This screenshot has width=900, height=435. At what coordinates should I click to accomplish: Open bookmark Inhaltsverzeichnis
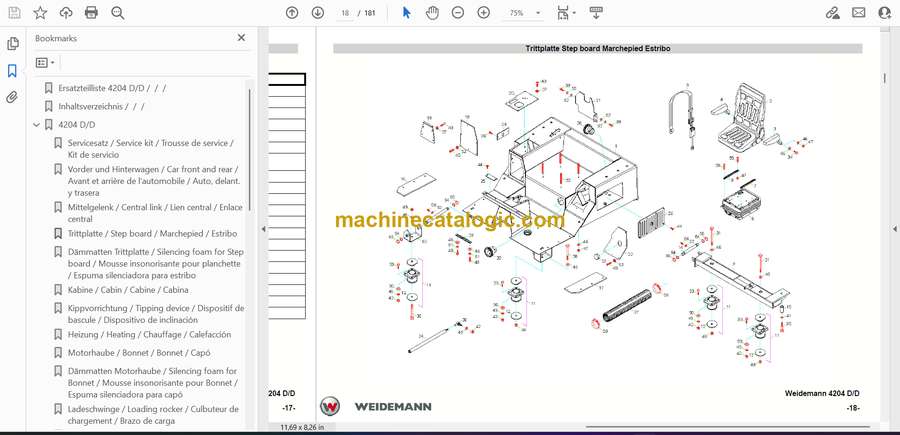tap(101, 106)
